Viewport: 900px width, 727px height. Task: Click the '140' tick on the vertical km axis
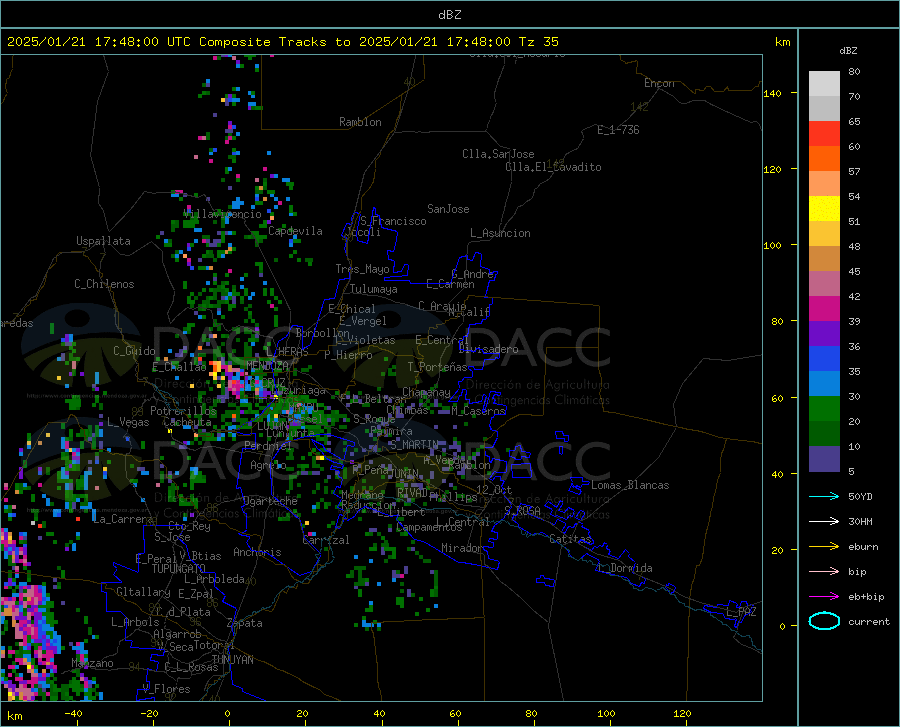[773, 93]
